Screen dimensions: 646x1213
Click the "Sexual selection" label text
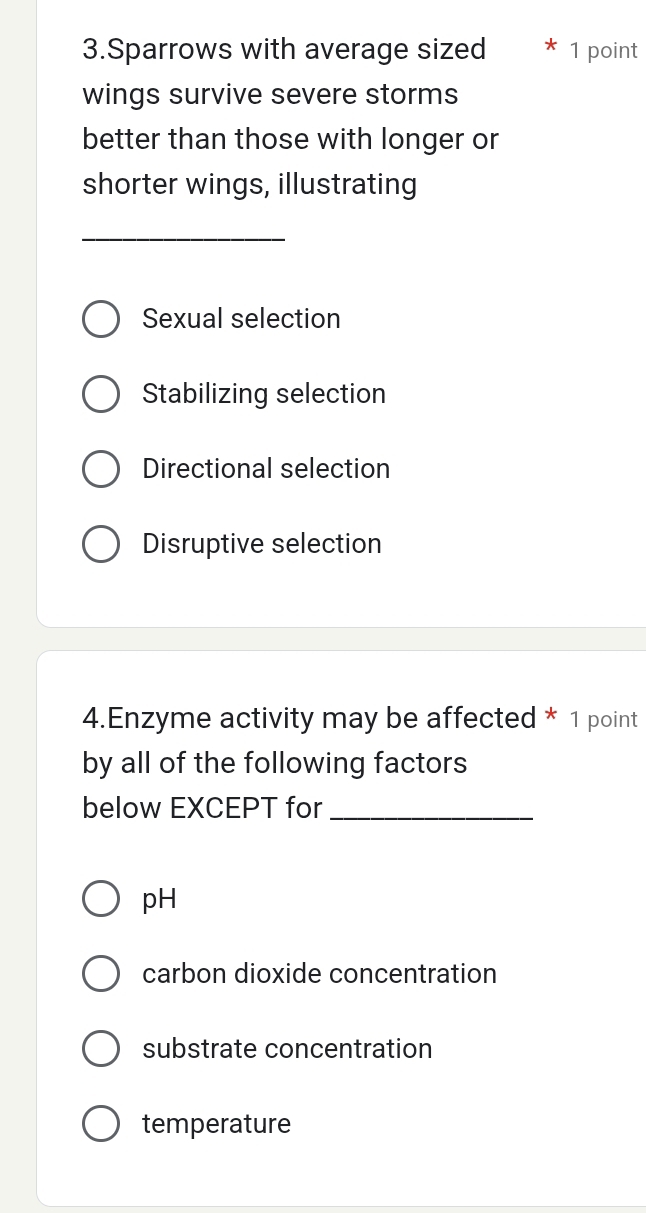coord(241,318)
